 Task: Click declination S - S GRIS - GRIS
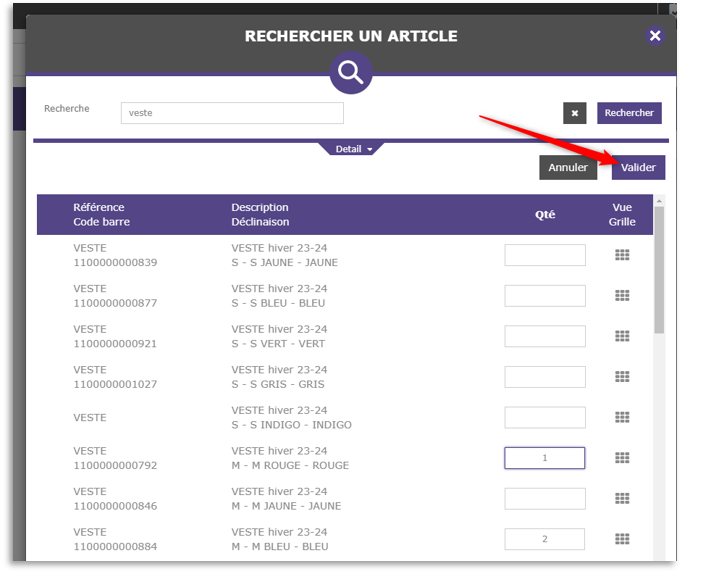coord(278,384)
